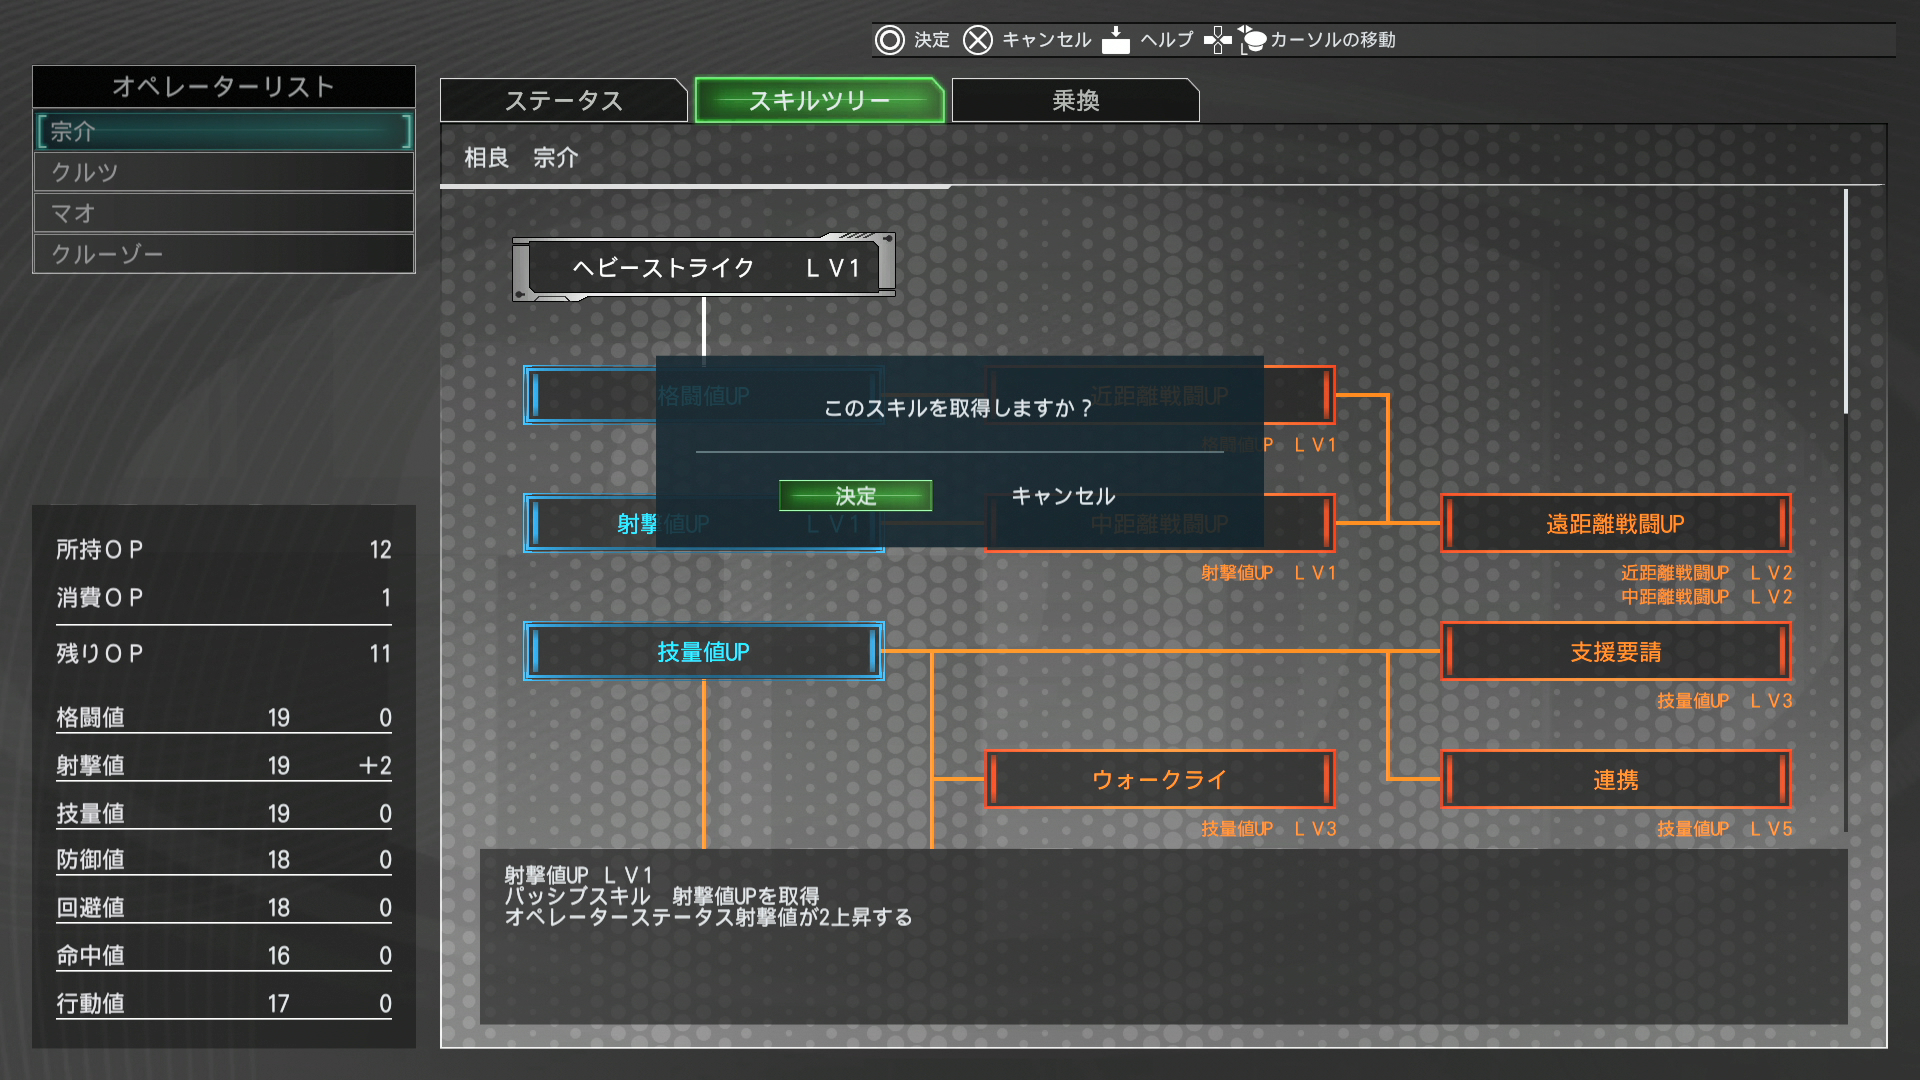Select the ヘビーストライク LV1 skill node
Screen dimensions: 1920x1080
point(704,268)
